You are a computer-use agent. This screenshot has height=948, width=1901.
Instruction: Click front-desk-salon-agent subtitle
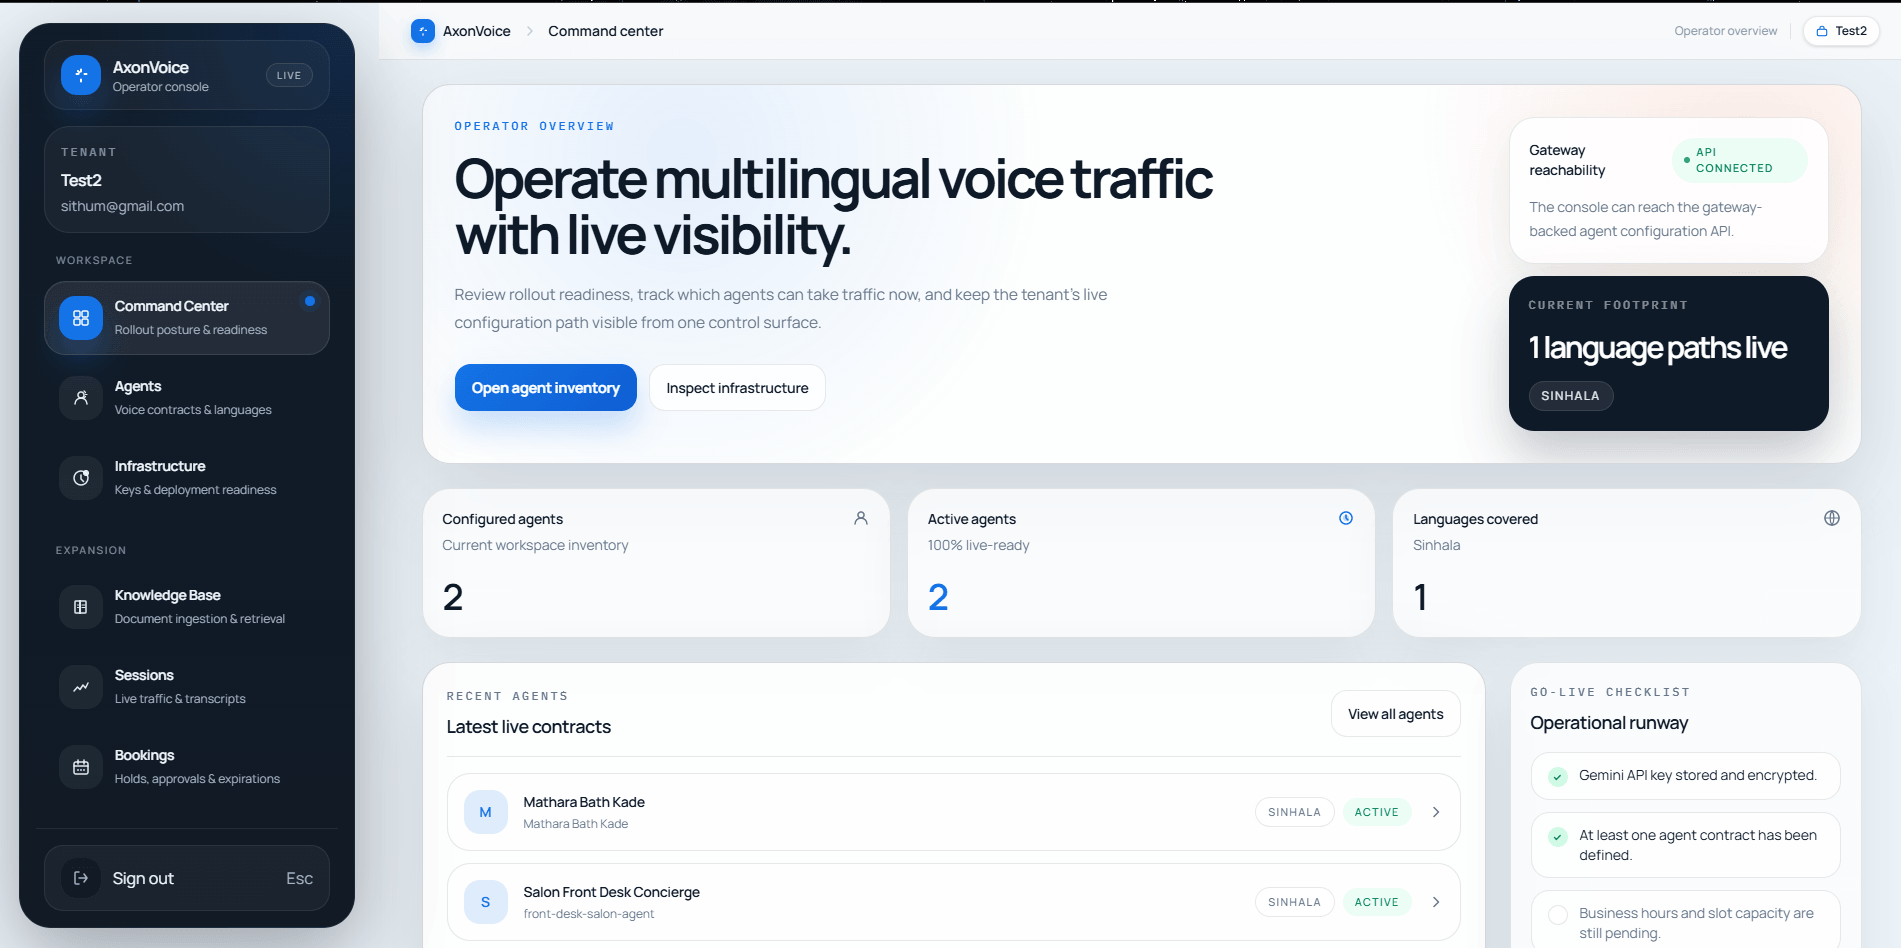click(x=588, y=914)
